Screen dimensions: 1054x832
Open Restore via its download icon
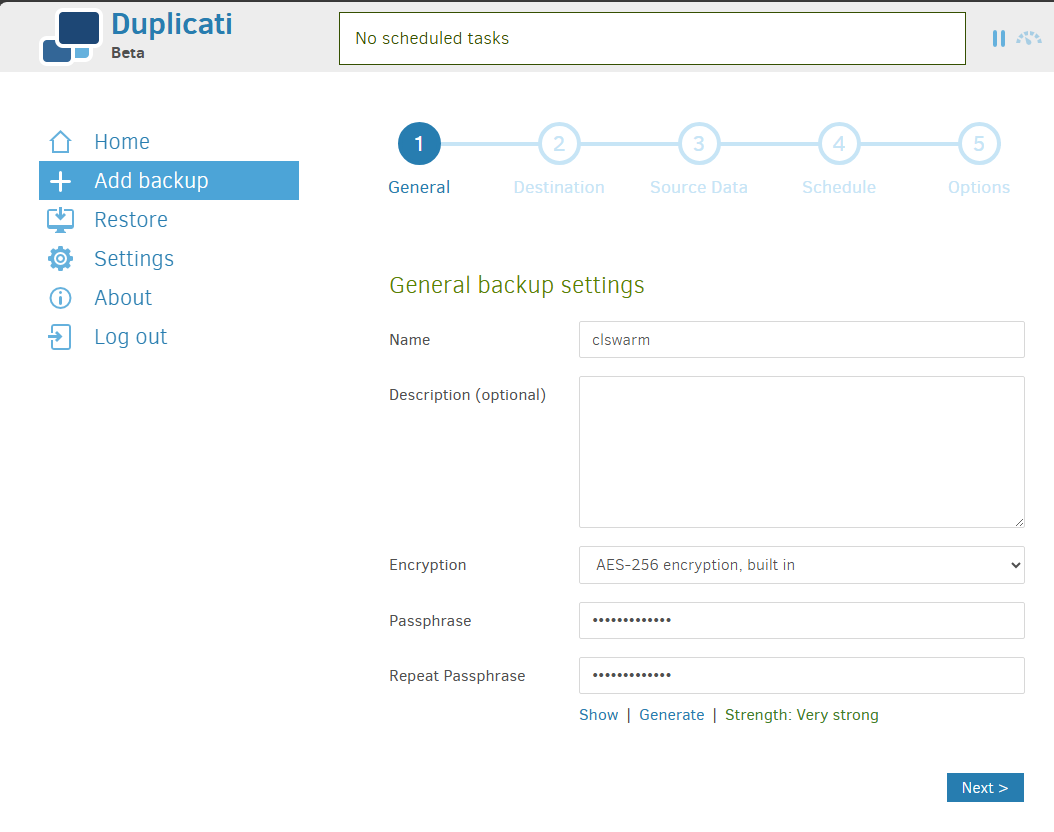click(60, 219)
